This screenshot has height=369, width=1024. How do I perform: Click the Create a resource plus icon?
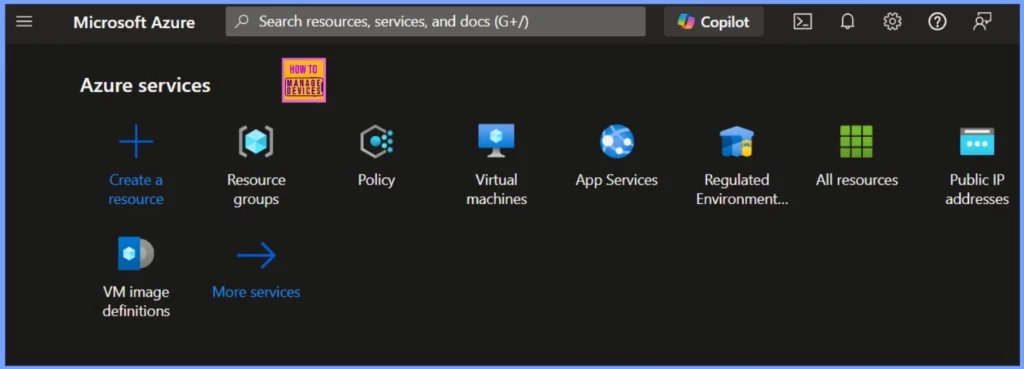[136, 141]
